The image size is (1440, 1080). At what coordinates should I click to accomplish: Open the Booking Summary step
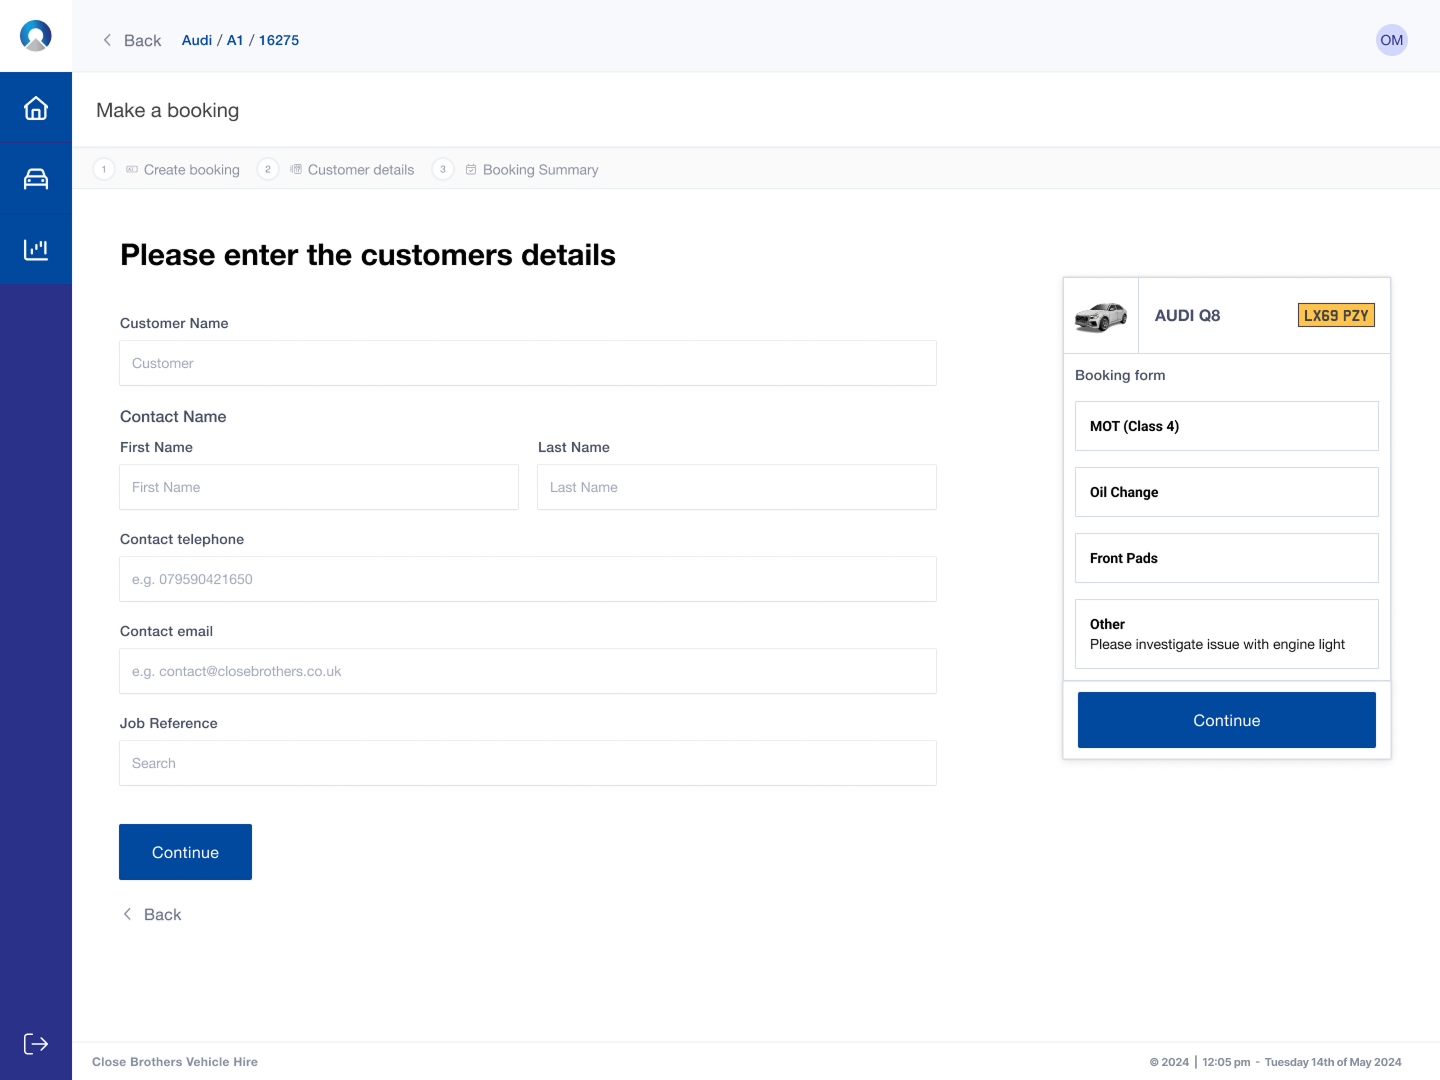click(540, 169)
